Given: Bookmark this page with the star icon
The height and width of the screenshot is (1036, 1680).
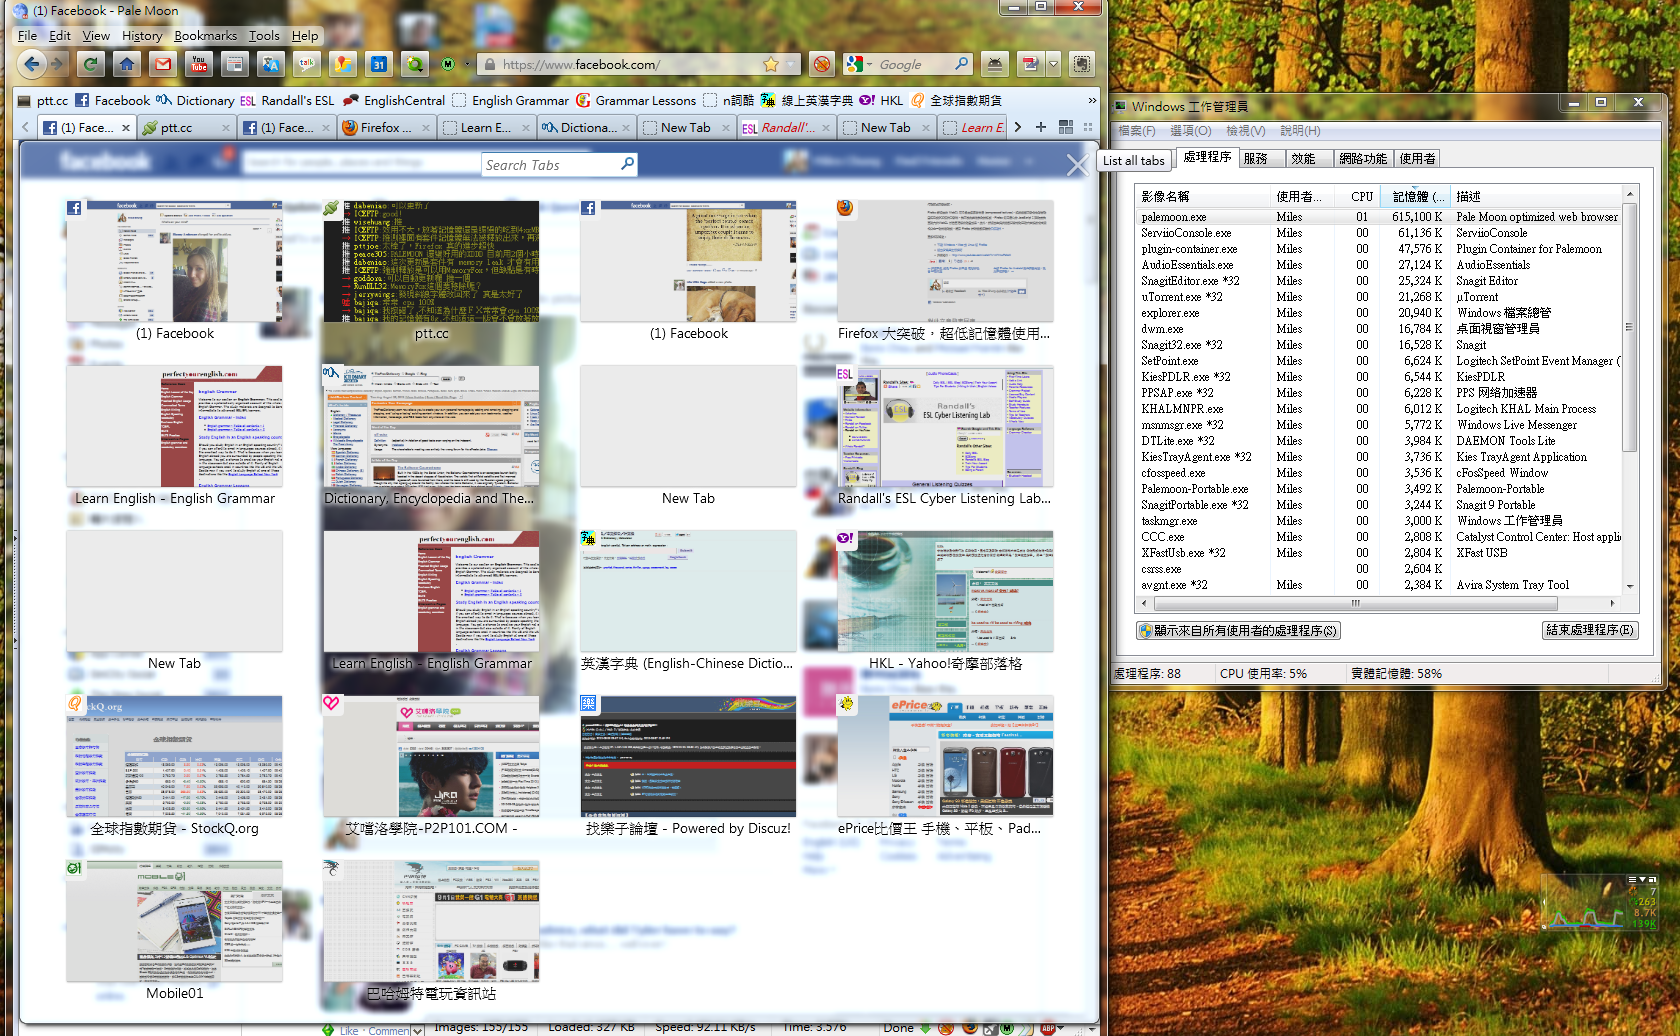Looking at the screenshot, I should click(x=771, y=65).
